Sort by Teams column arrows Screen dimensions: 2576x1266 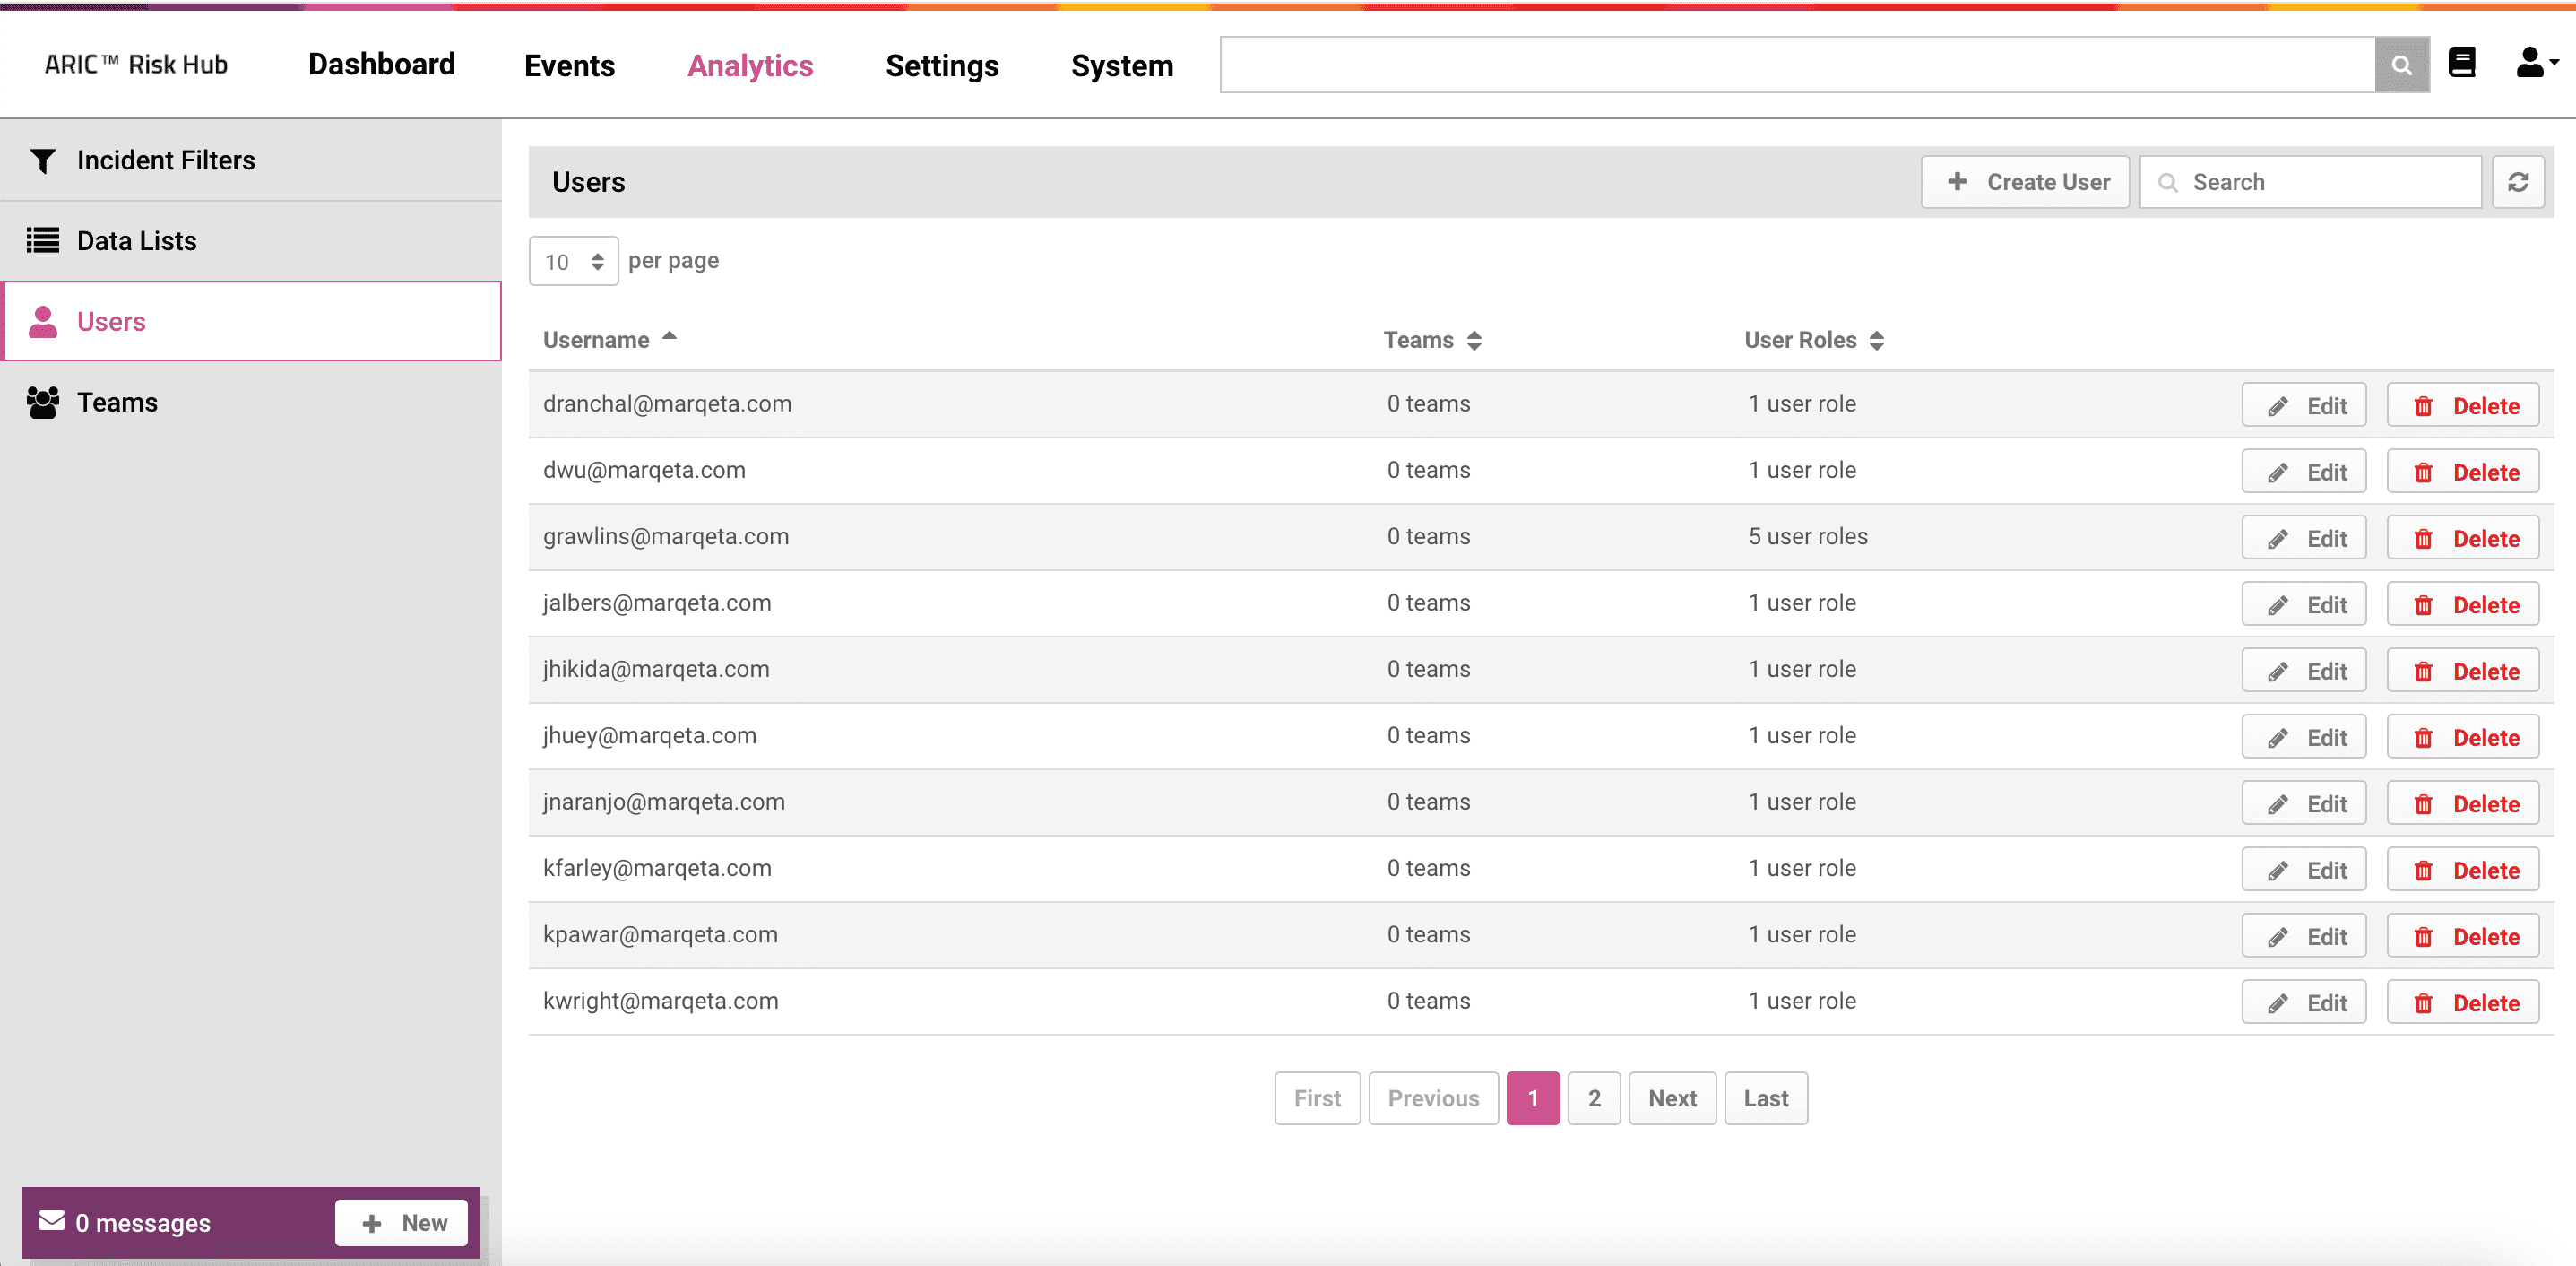[1474, 340]
